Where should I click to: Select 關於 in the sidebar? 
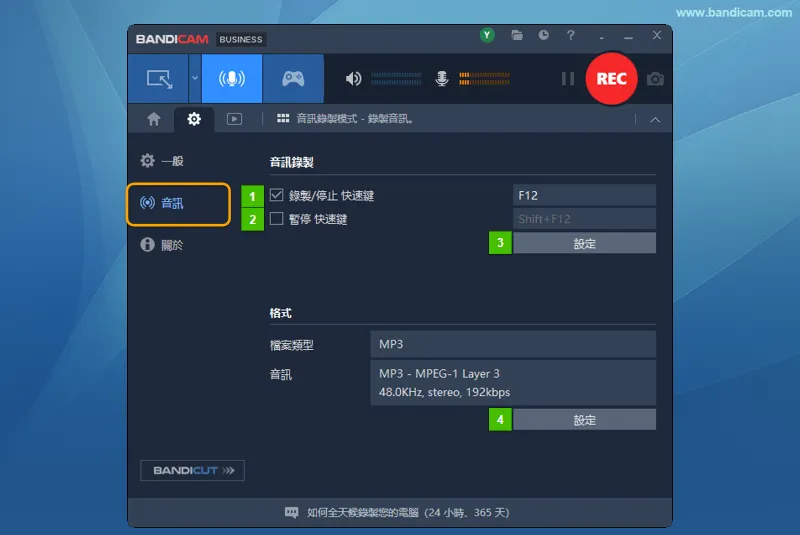tap(162, 245)
